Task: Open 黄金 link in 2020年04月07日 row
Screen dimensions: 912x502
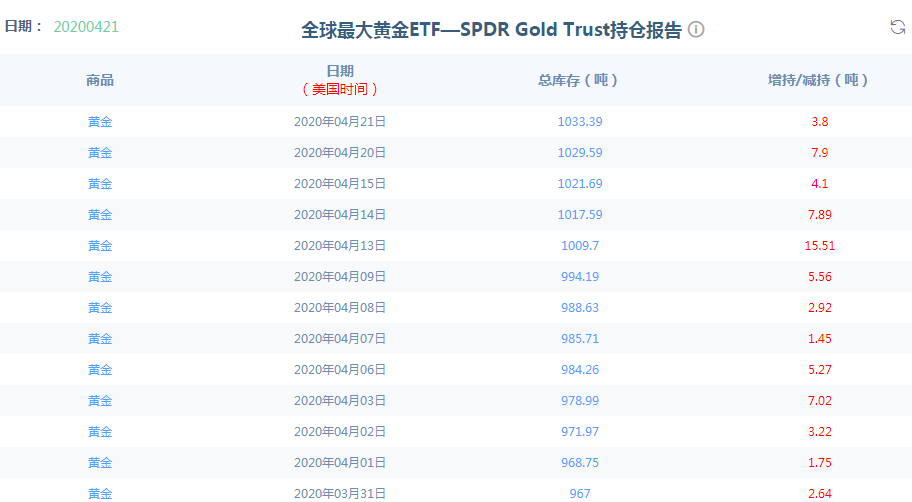Action: [x=100, y=339]
